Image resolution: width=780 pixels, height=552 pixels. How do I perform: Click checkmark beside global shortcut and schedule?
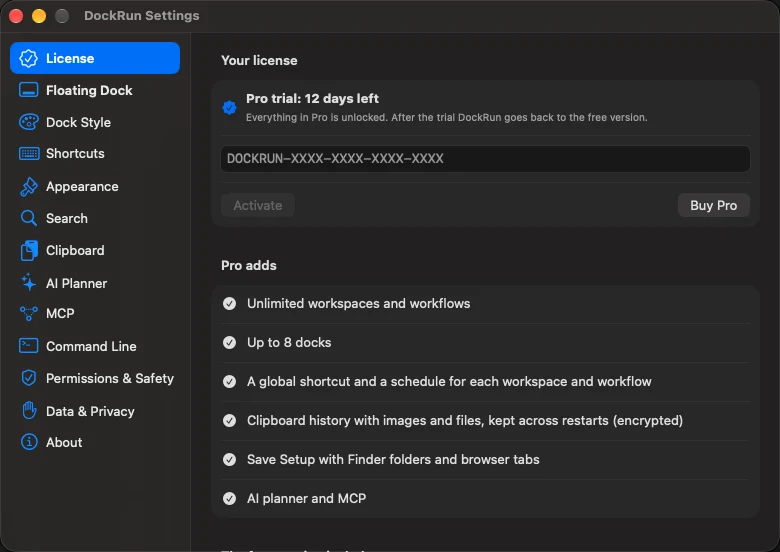[x=229, y=381]
